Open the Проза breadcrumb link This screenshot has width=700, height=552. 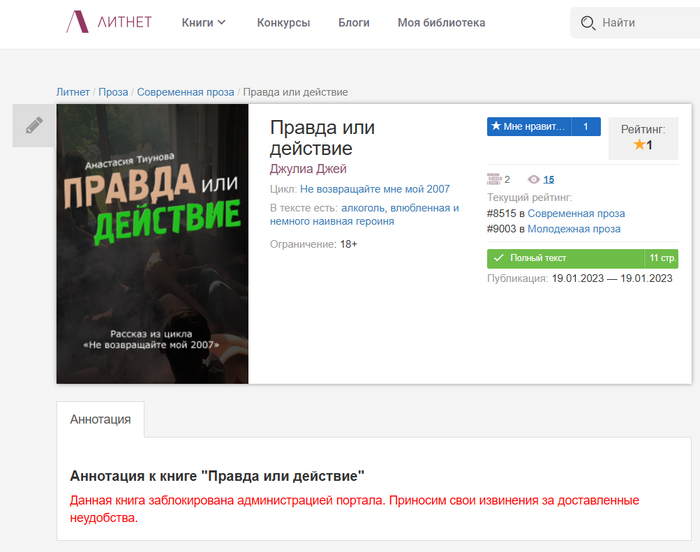[113, 92]
